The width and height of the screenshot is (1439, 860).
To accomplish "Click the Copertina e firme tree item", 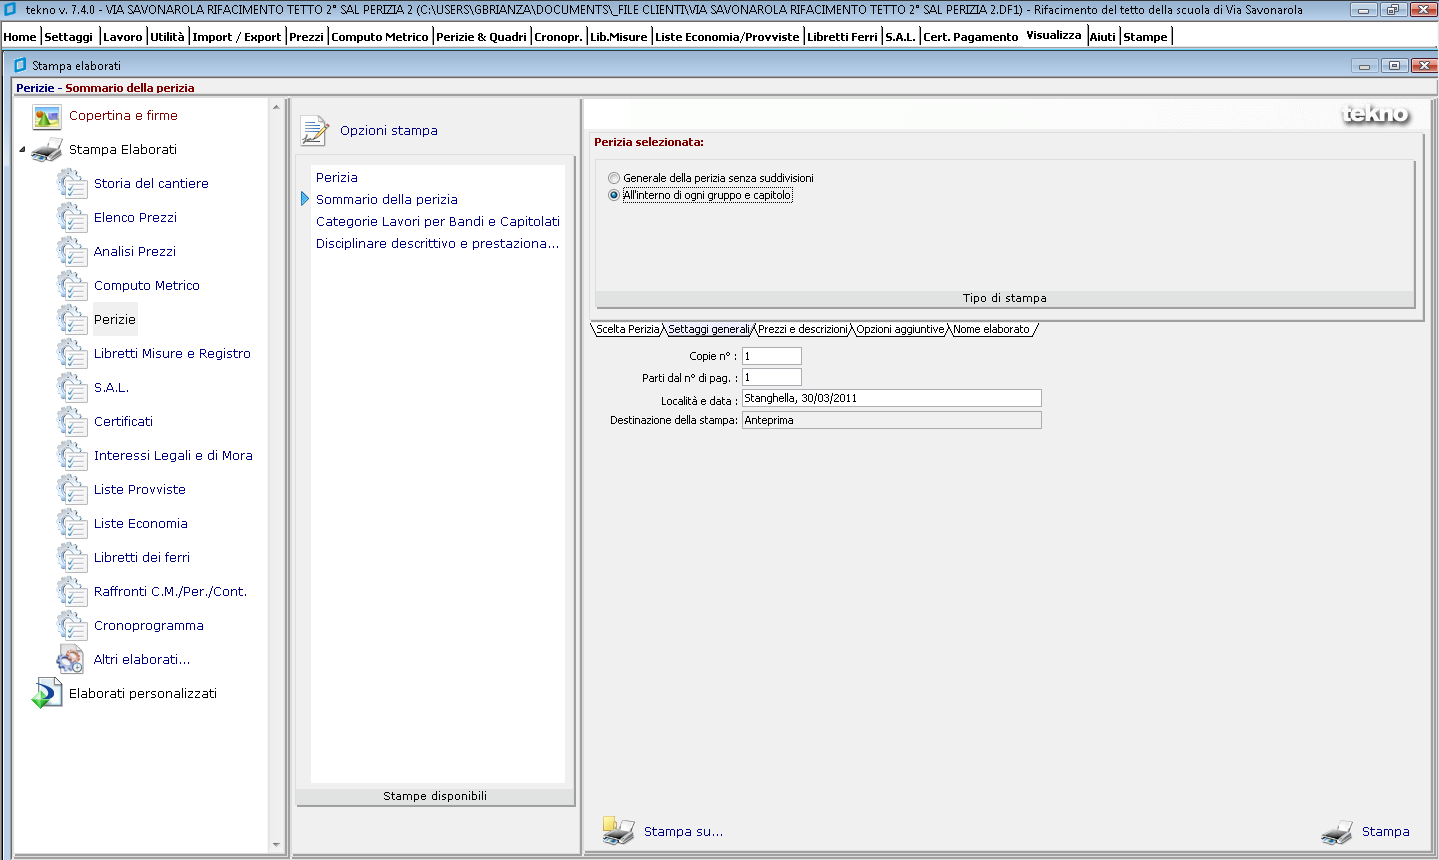I will point(123,116).
